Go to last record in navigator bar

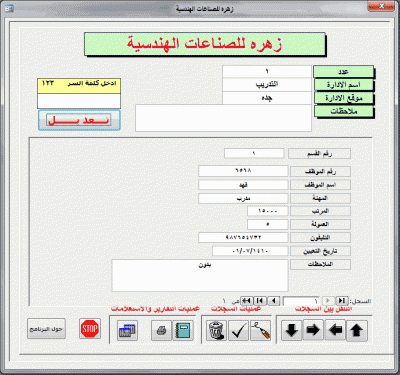(261, 301)
